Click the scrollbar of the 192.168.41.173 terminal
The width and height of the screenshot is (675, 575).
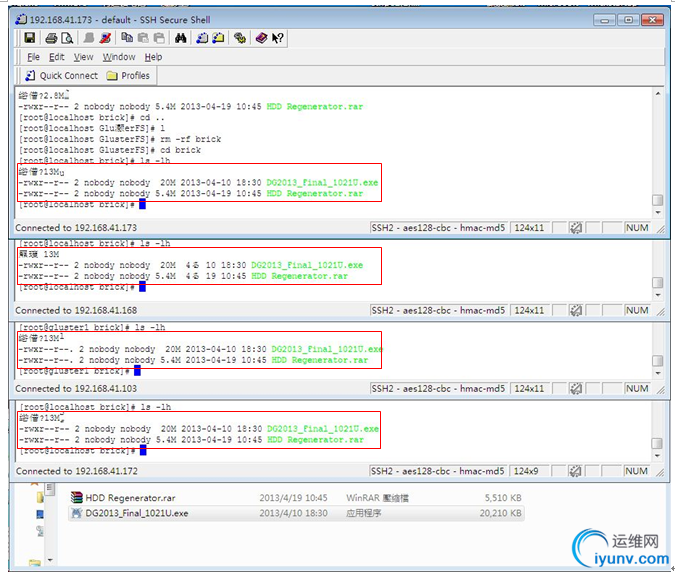657,150
